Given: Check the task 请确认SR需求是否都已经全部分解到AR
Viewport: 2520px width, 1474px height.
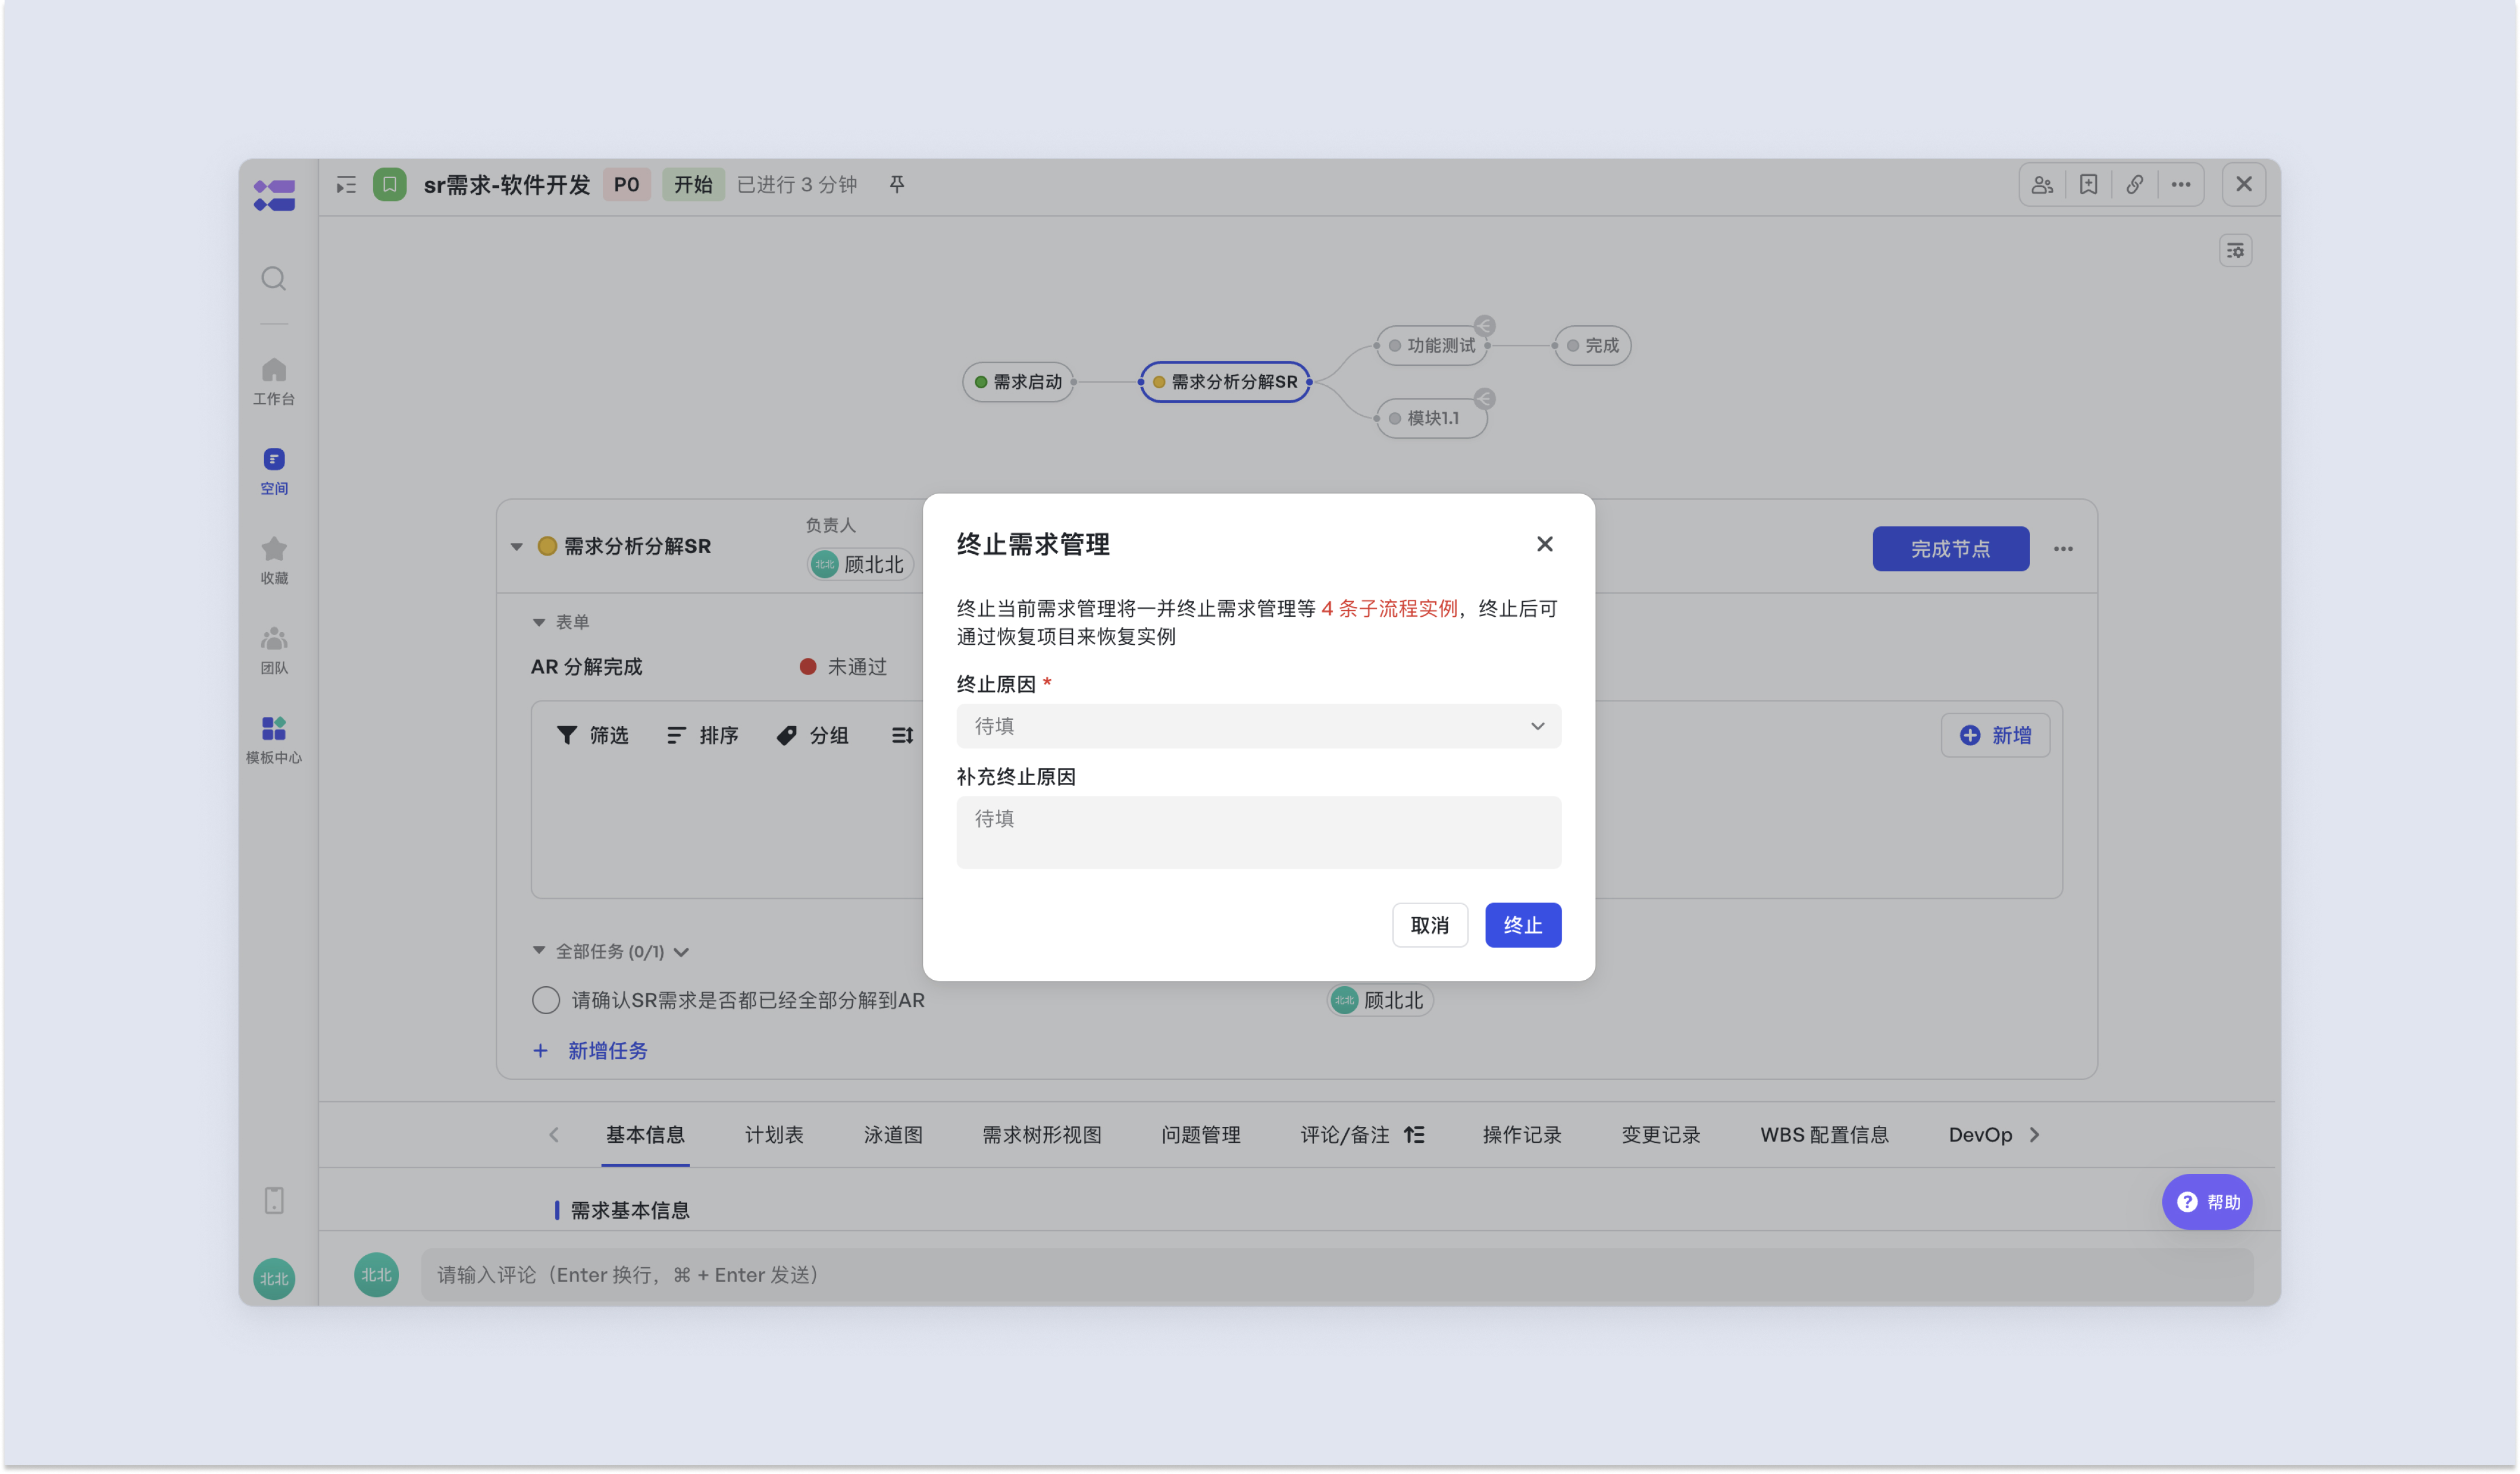Looking at the screenshot, I should [x=546, y=1000].
